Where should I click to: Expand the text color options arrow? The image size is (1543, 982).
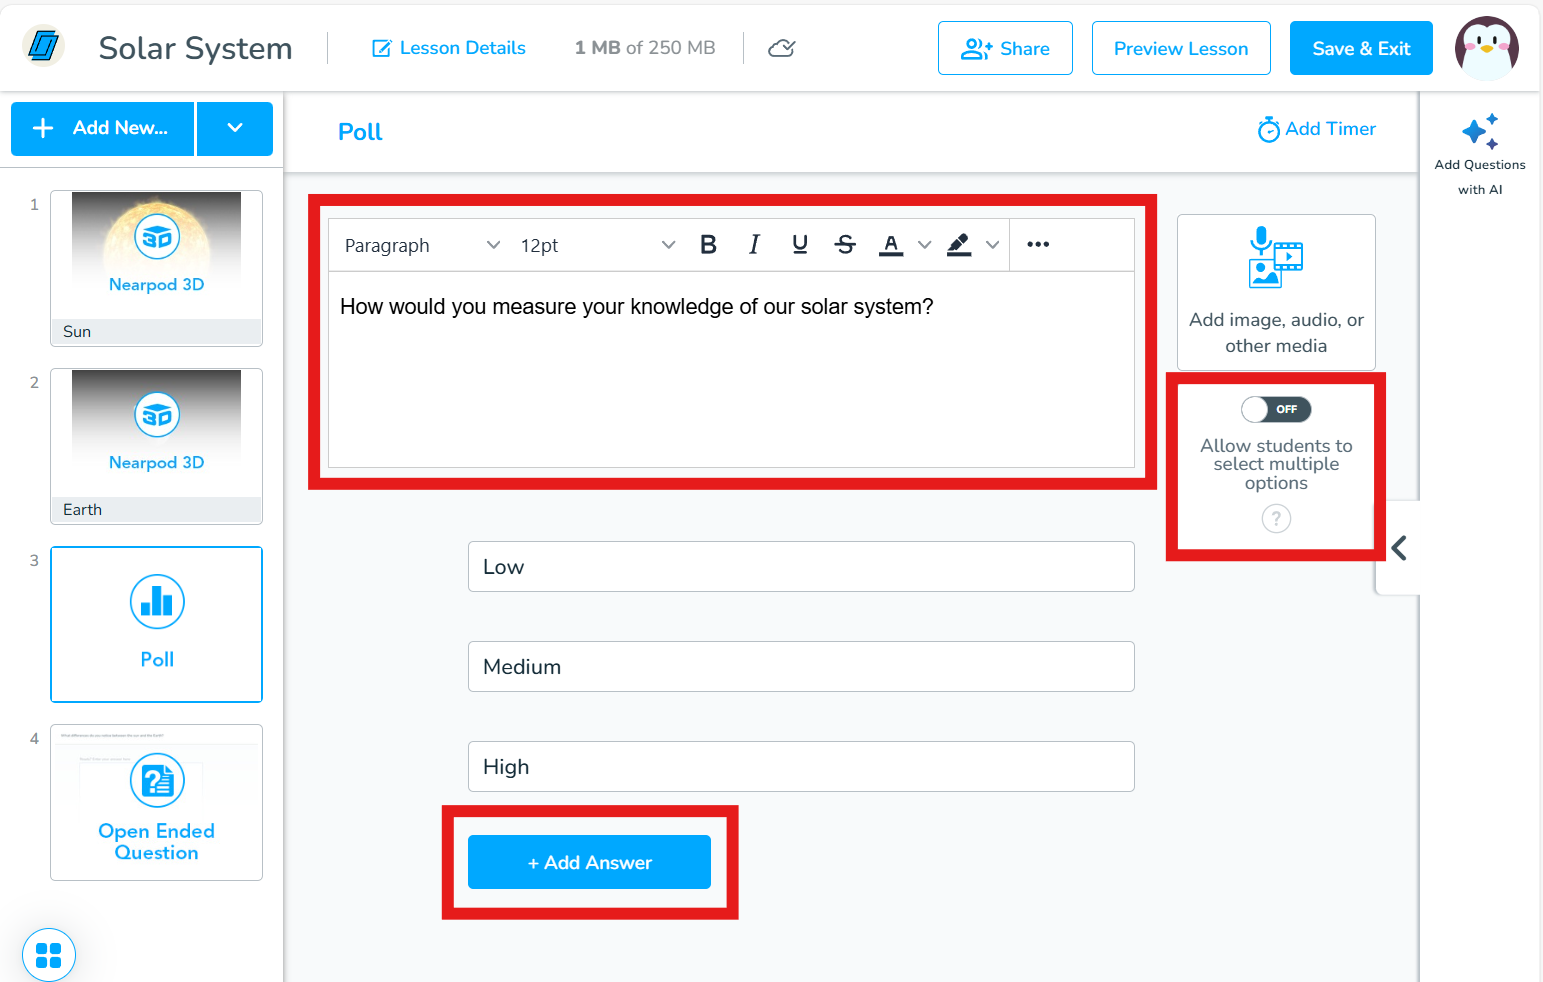point(925,245)
